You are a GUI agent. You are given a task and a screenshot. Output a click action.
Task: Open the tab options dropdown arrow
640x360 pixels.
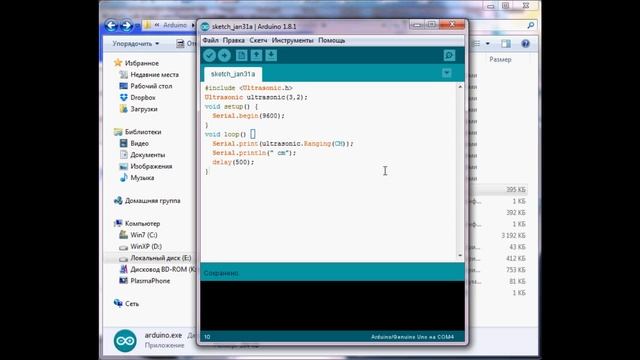coord(447,73)
